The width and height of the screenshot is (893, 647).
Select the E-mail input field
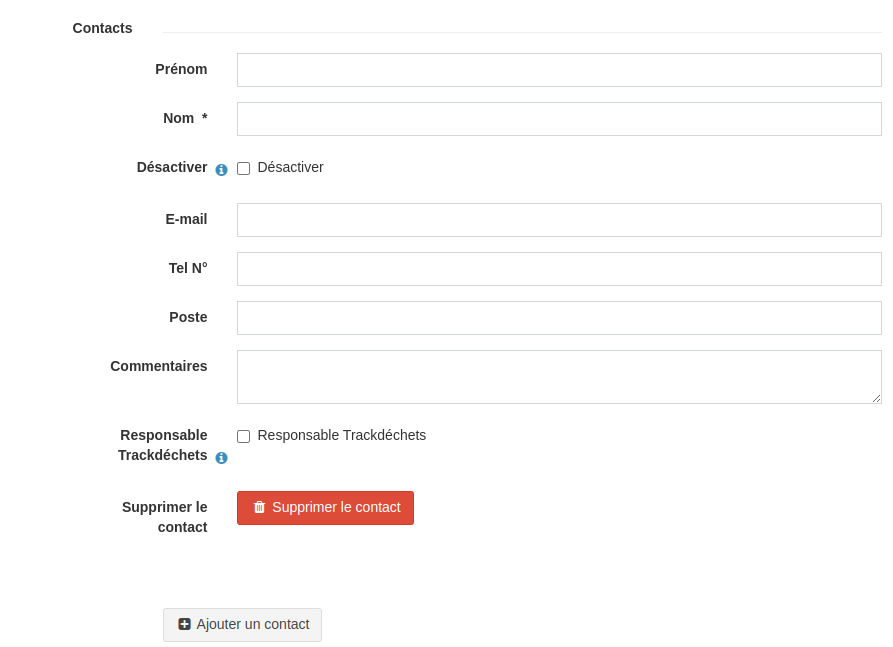coord(559,220)
